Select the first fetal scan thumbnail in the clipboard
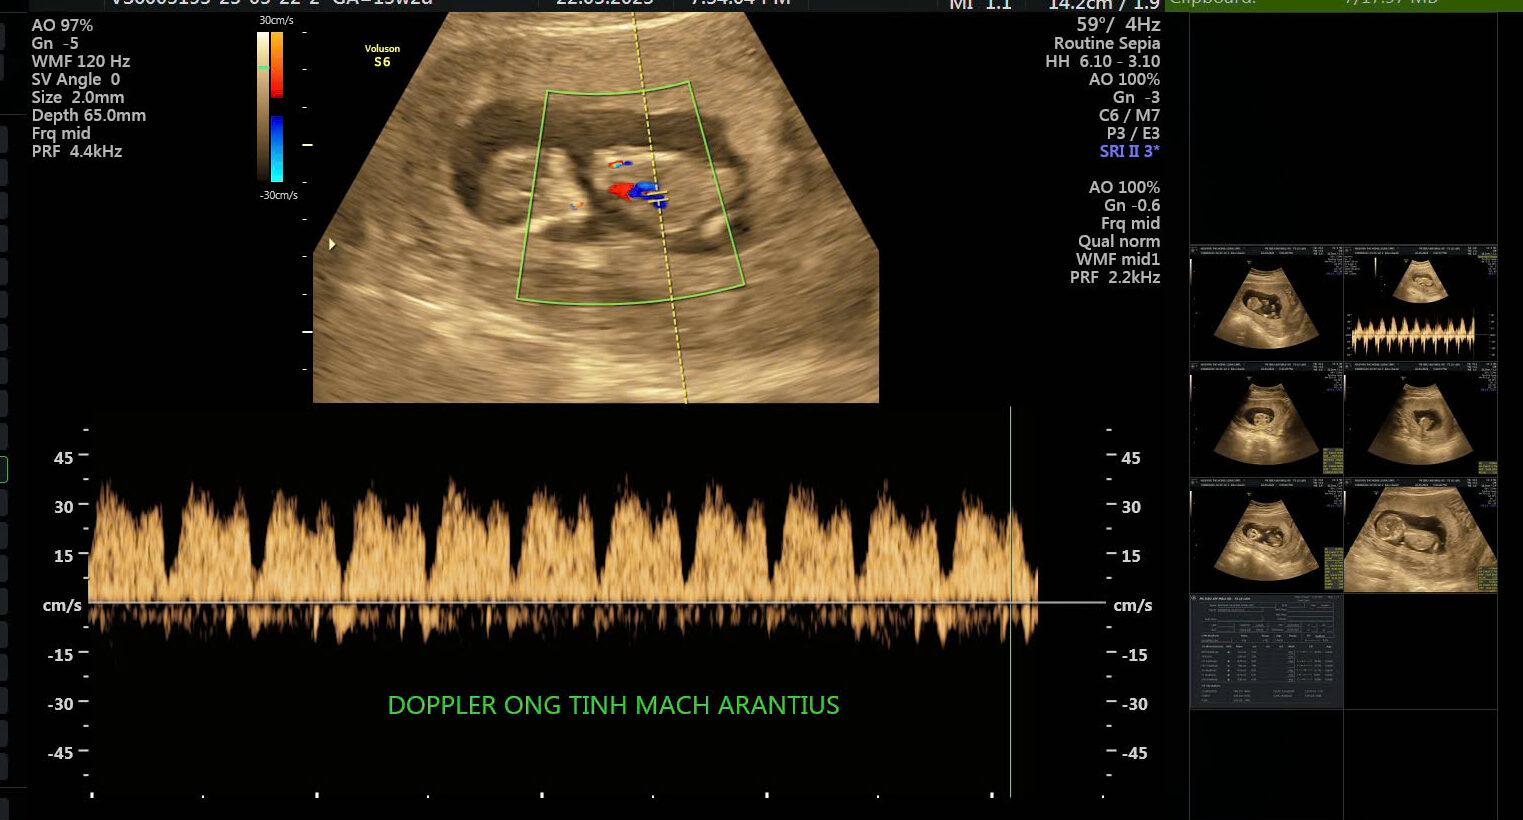 click(1266, 302)
